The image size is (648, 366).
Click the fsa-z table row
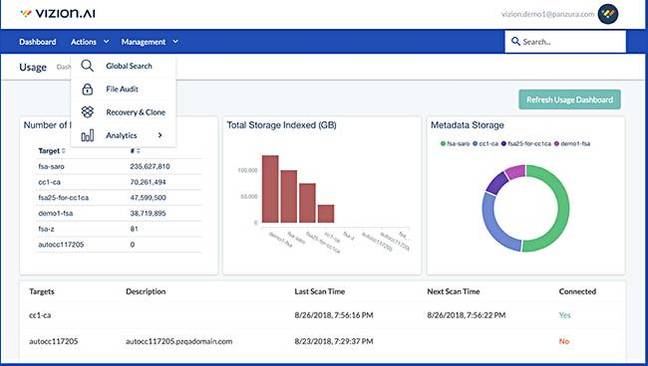click(x=119, y=229)
